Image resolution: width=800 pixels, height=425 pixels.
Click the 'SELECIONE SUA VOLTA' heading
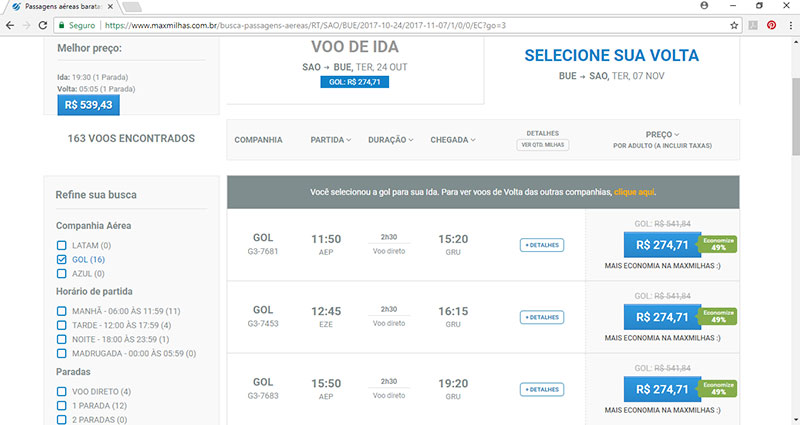point(612,56)
